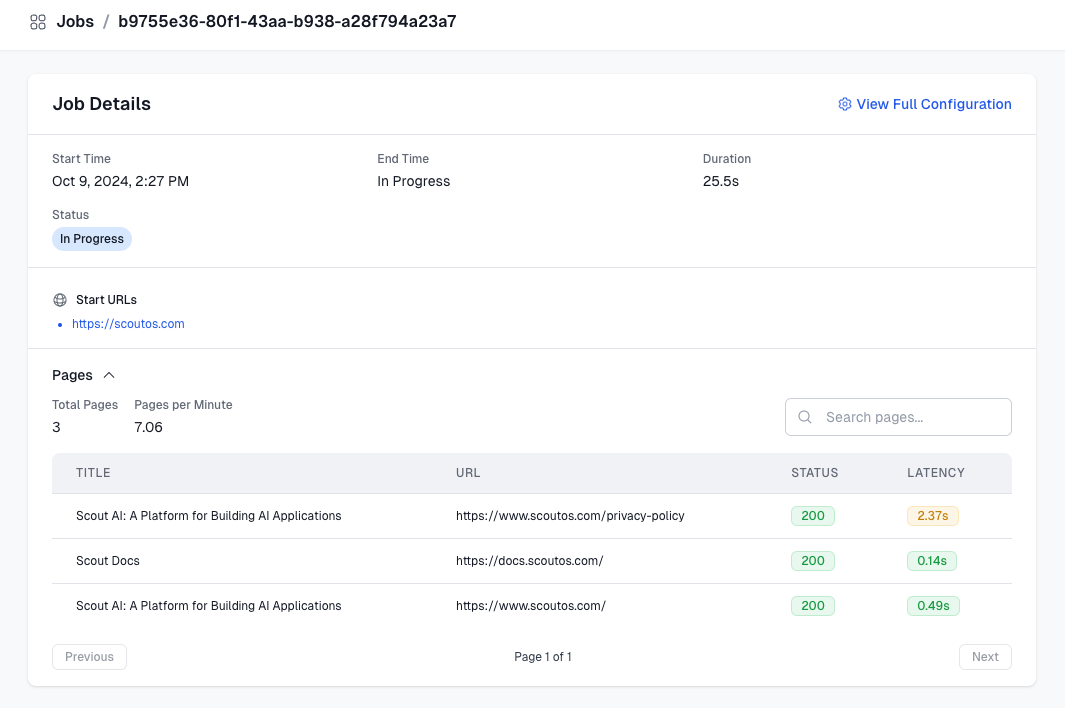Click the 200 status badge for Scout Docs
The width and height of the screenshot is (1065, 708).
813,561
